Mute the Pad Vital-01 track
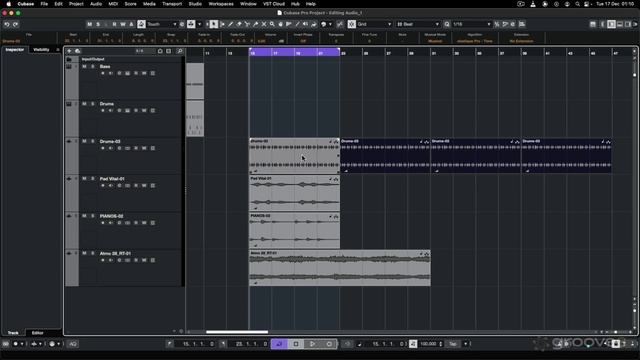 (x=84, y=179)
